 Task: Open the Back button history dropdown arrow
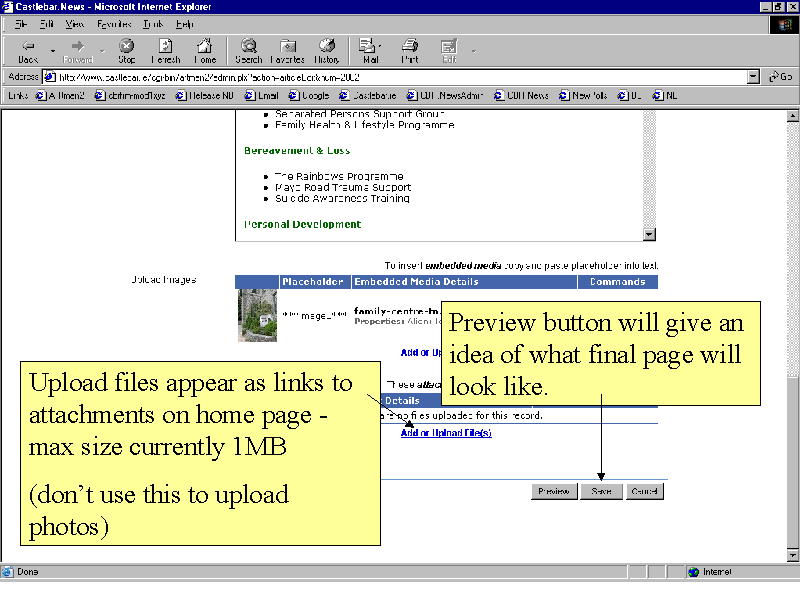coord(53,51)
